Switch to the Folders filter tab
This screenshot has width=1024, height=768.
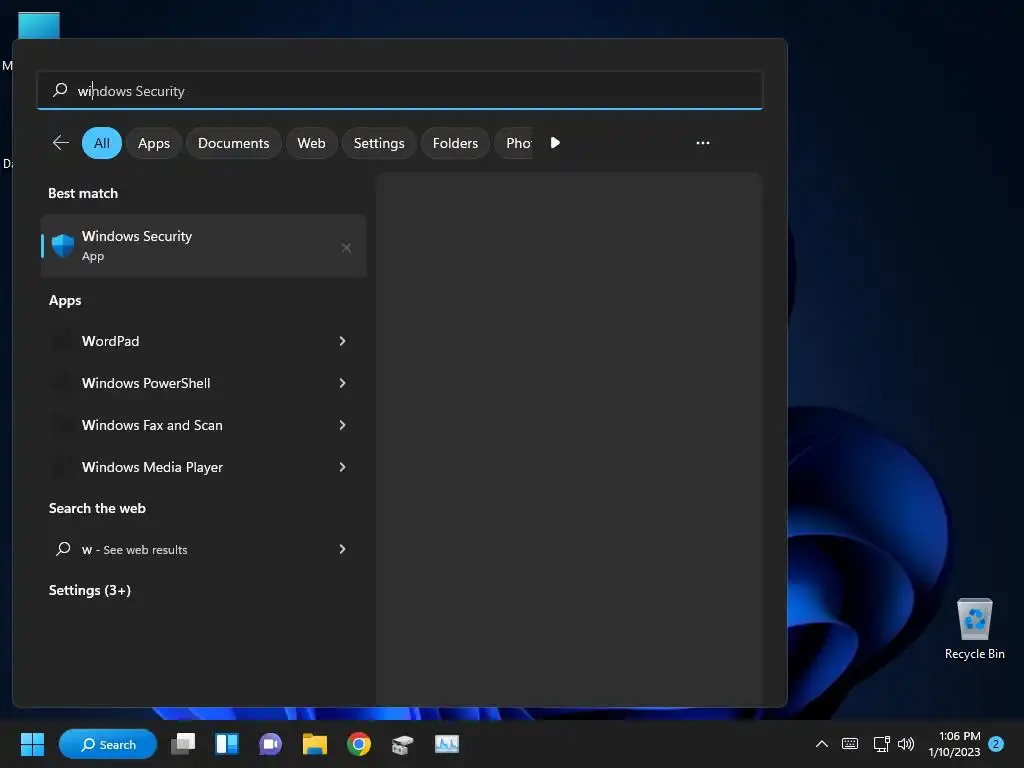pos(455,143)
